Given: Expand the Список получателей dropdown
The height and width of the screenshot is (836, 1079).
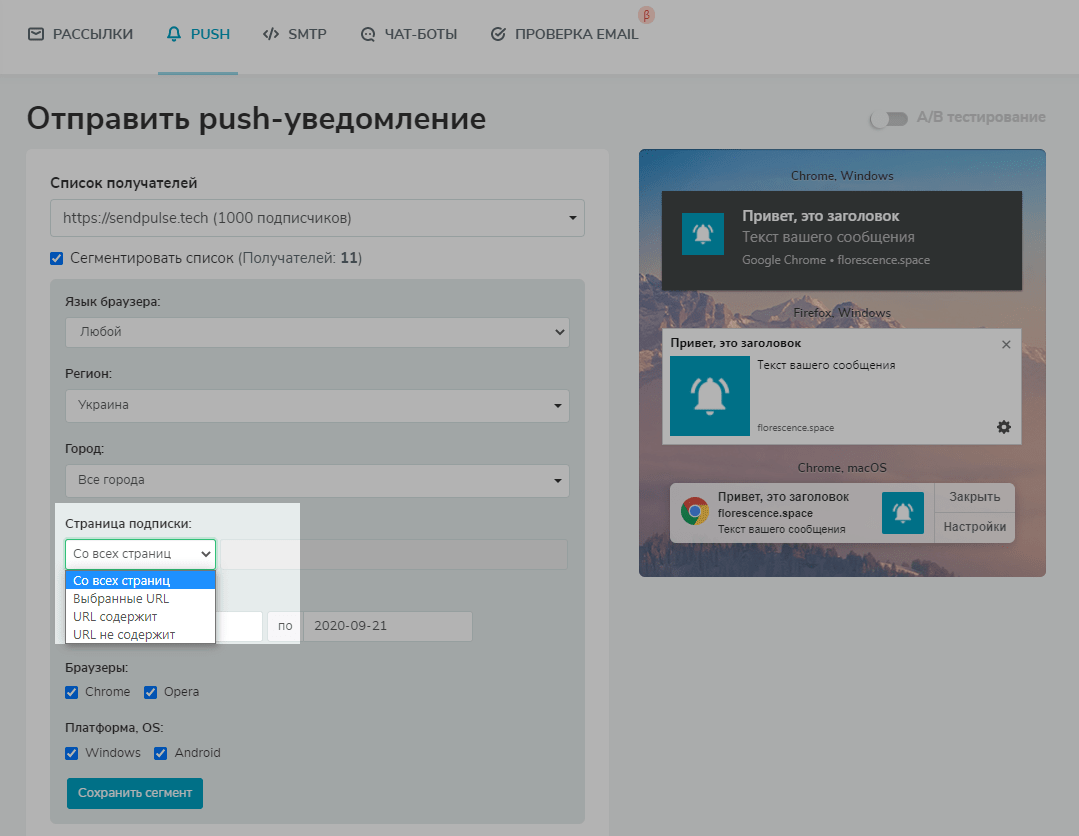Looking at the screenshot, I should click(317, 217).
